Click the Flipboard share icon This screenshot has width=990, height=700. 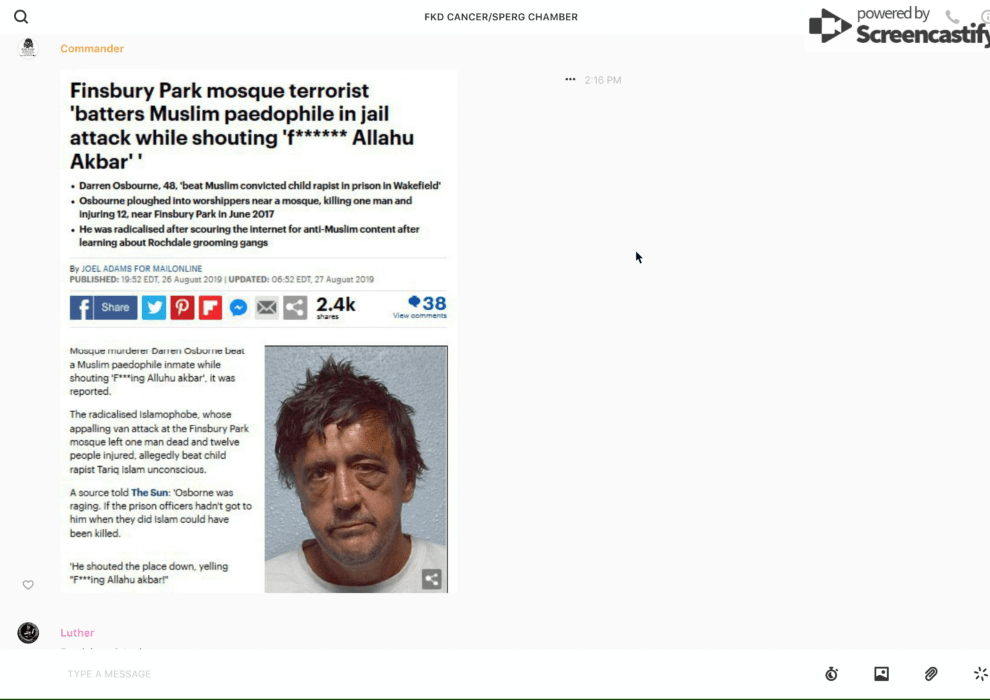tap(210, 308)
